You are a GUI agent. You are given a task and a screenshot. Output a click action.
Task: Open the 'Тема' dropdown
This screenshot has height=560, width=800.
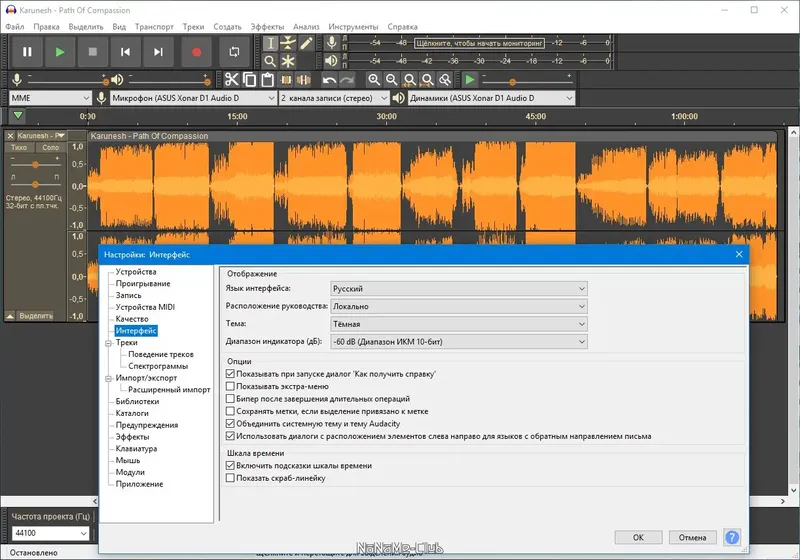[459, 324]
